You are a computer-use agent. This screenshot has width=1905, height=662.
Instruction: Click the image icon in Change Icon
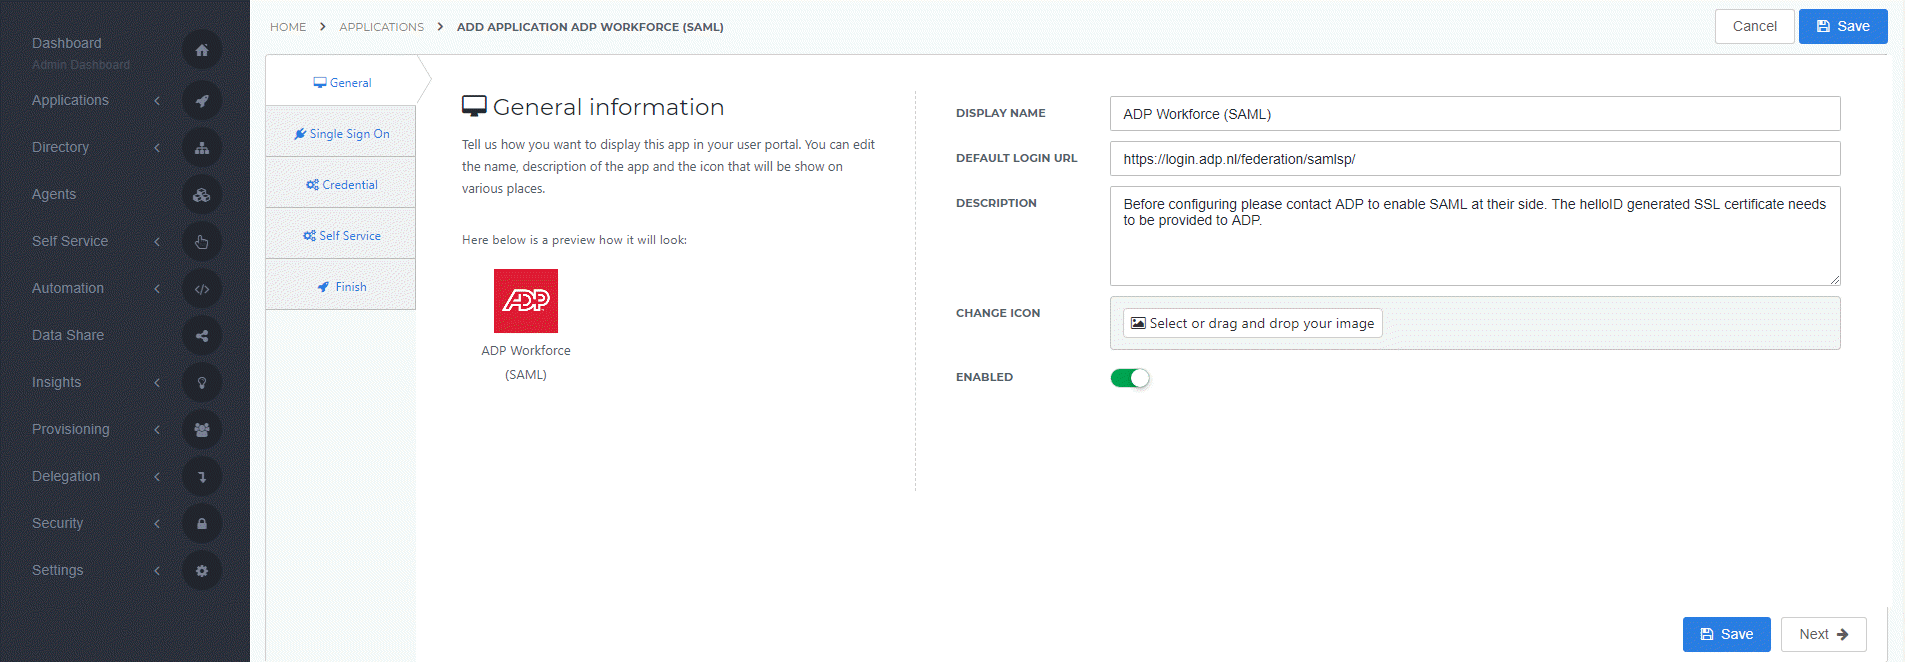point(1138,323)
